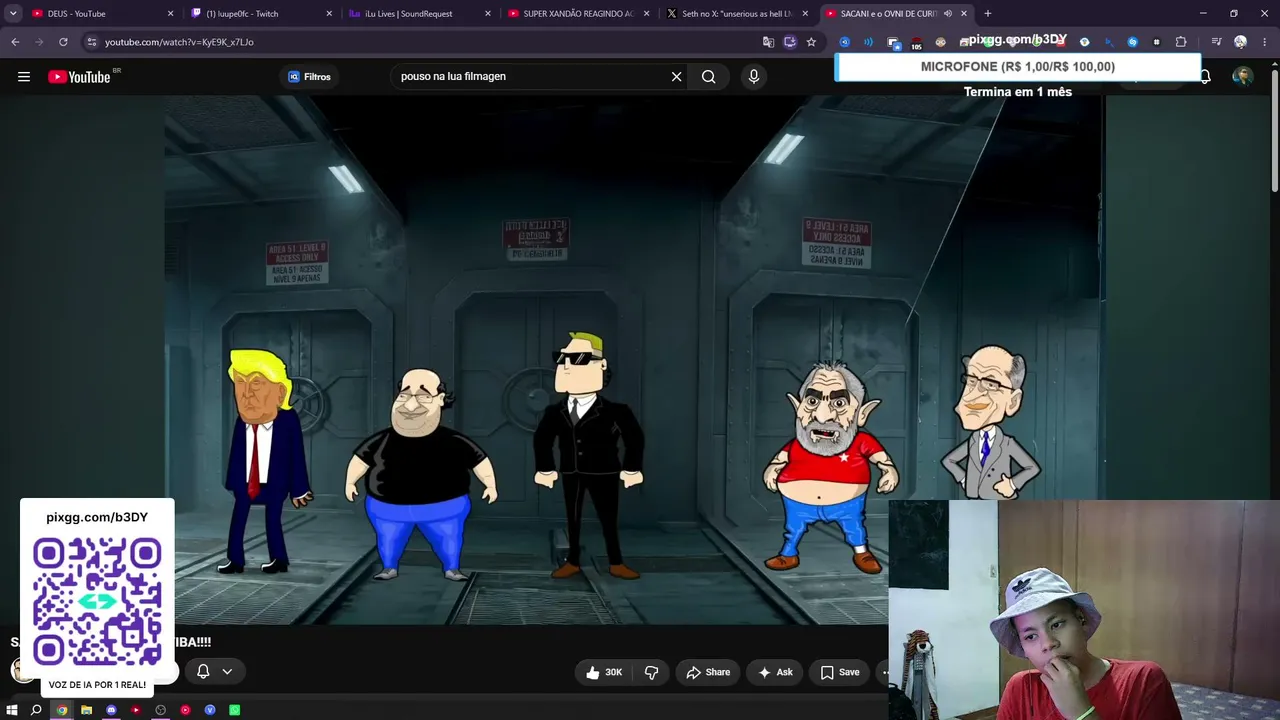This screenshot has height=720, width=1280.
Task: Open WhatsApp from the taskbar
Action: 234,710
